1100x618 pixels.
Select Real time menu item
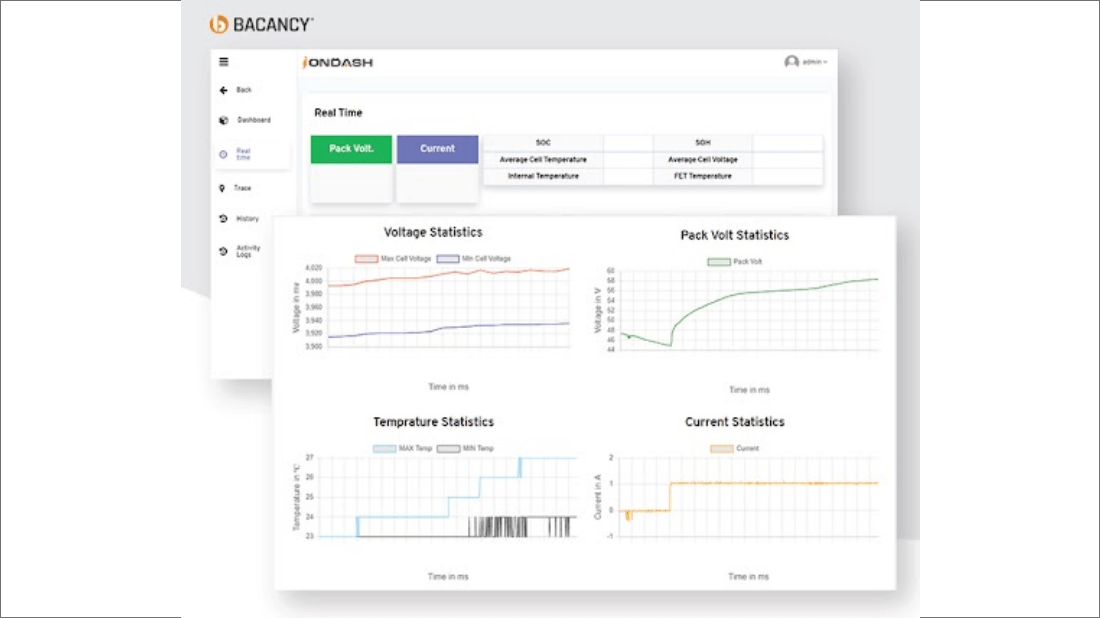pyautogui.click(x=243, y=154)
